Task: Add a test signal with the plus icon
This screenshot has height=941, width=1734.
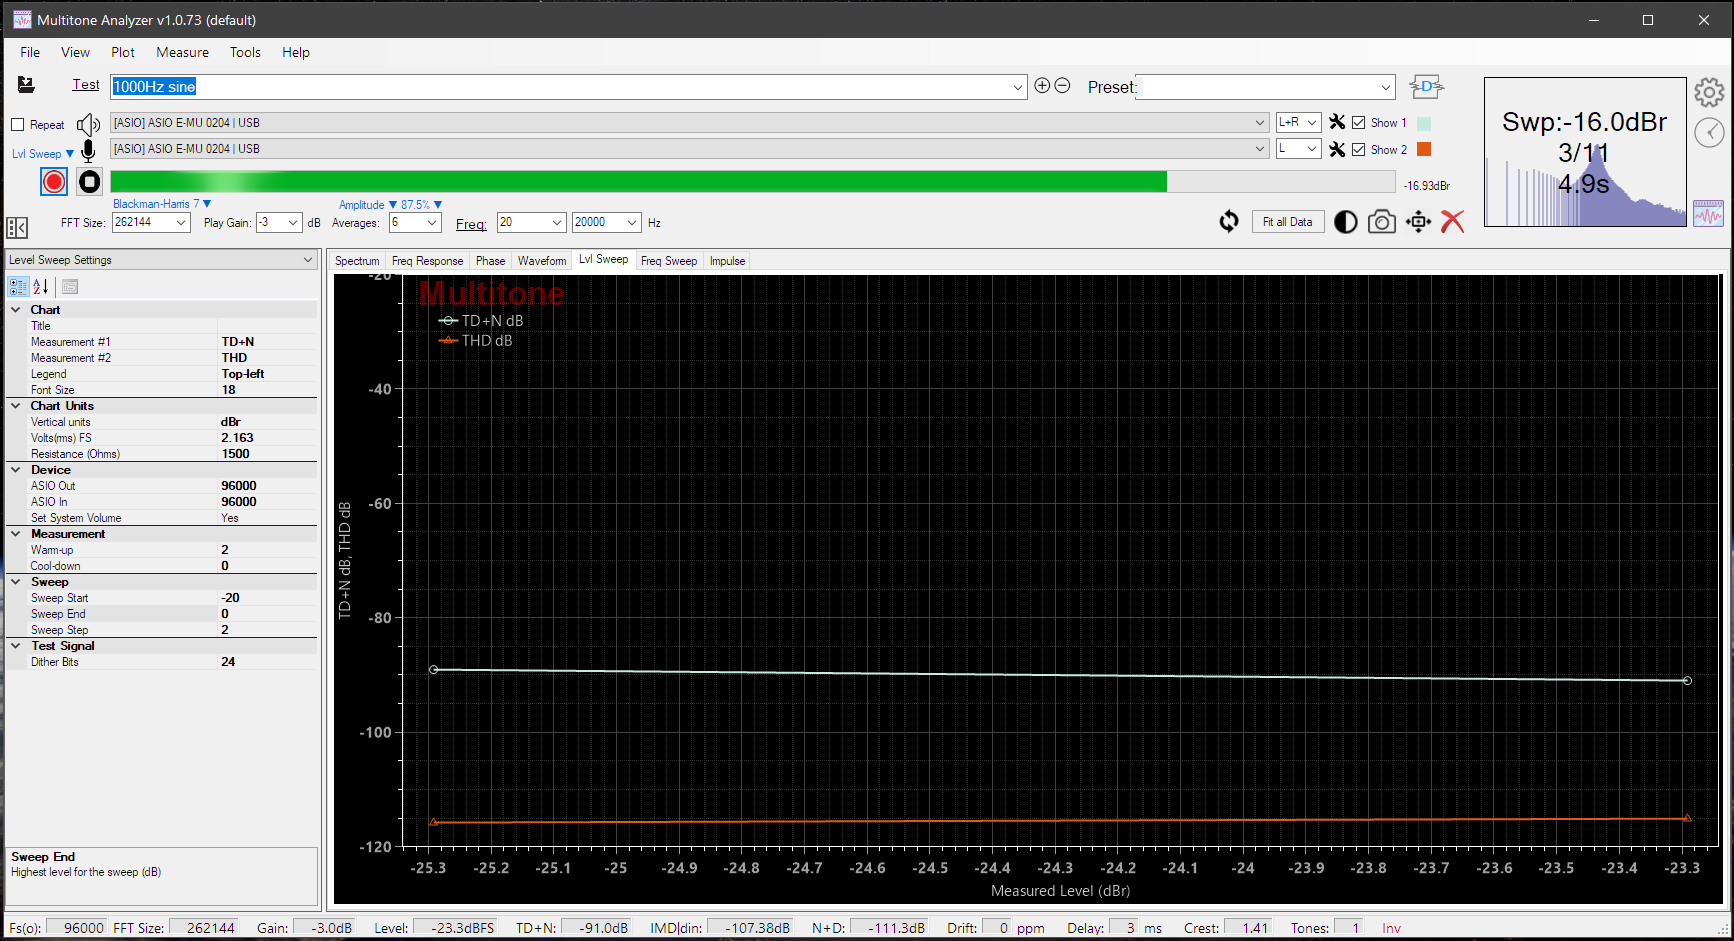Action: 1042,86
